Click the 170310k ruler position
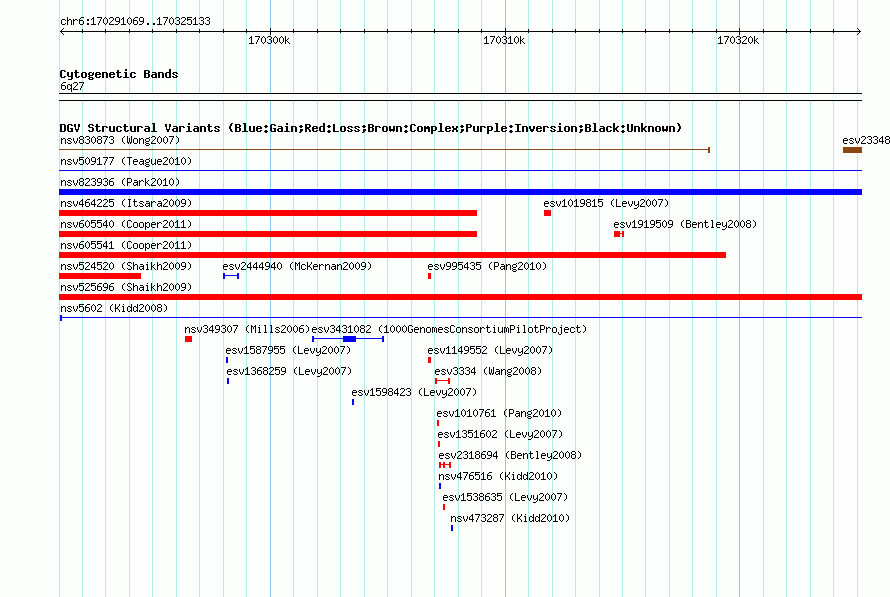This screenshot has height=597, width=890. (x=504, y=40)
